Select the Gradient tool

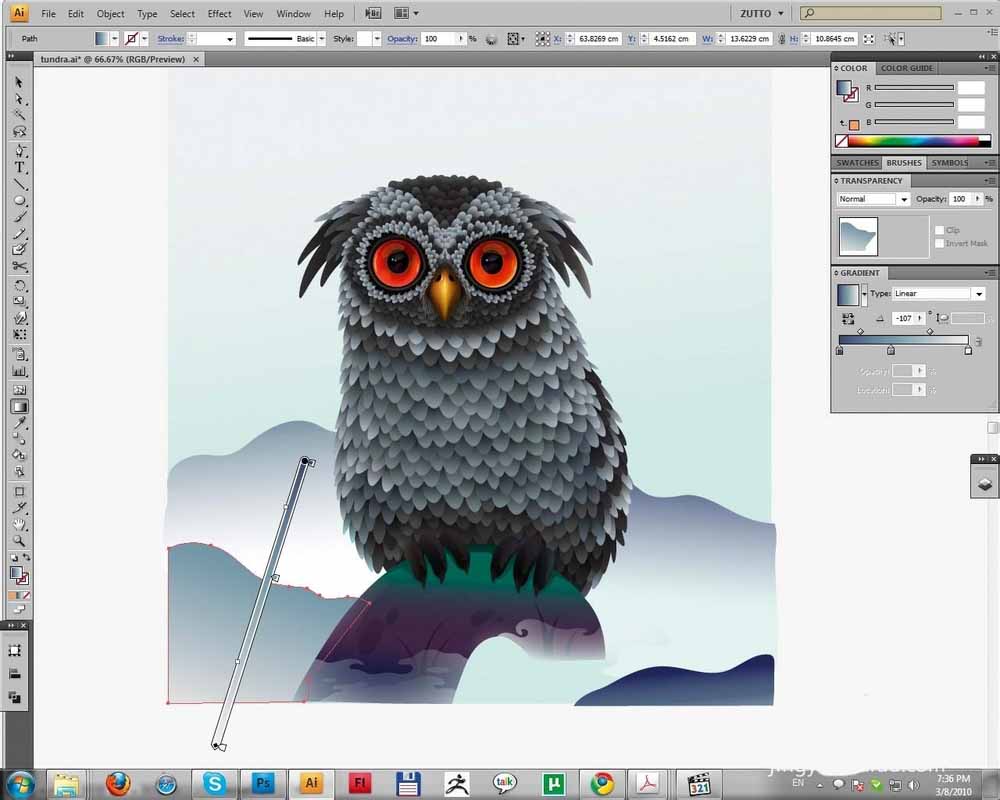(19, 406)
